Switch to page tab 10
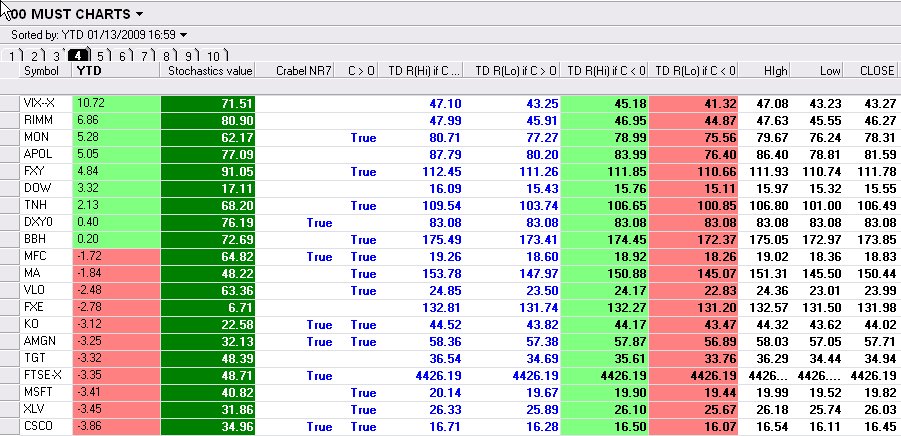The height and width of the screenshot is (436, 901). (214, 56)
